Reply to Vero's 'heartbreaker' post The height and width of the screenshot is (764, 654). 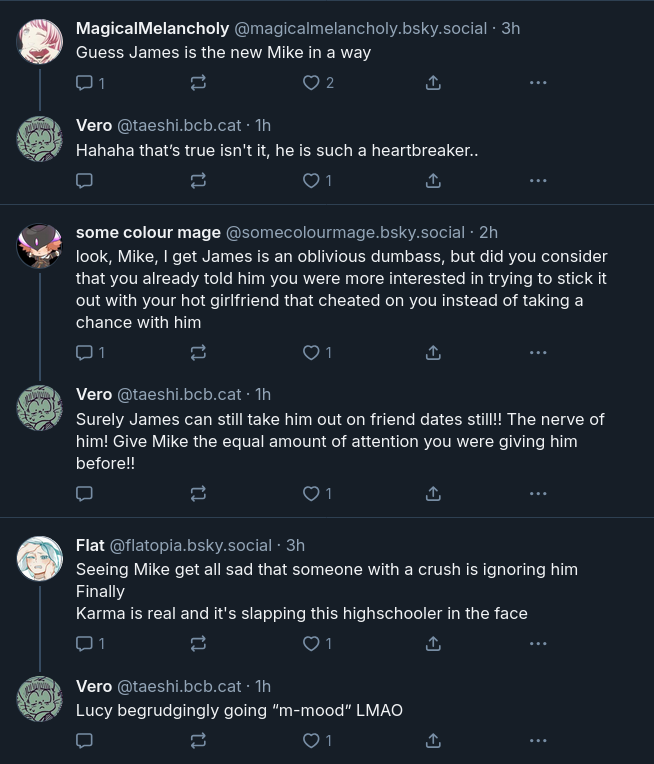(85, 181)
